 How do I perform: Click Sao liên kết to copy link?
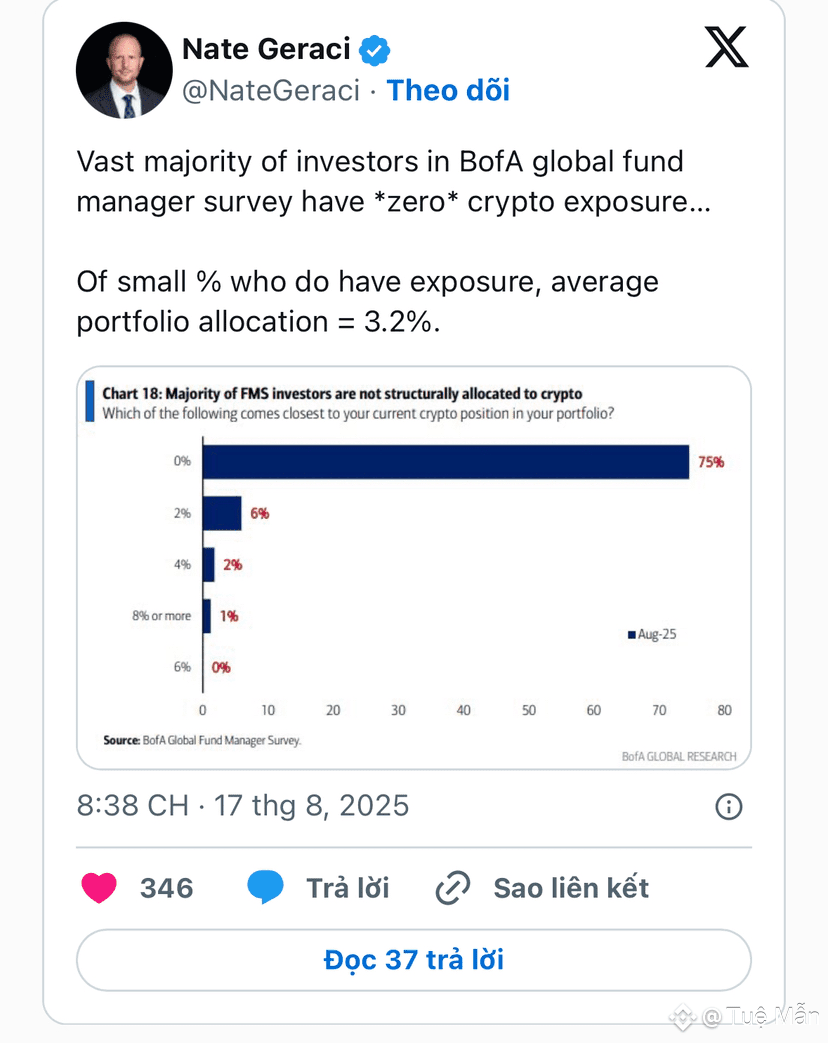tap(571, 888)
